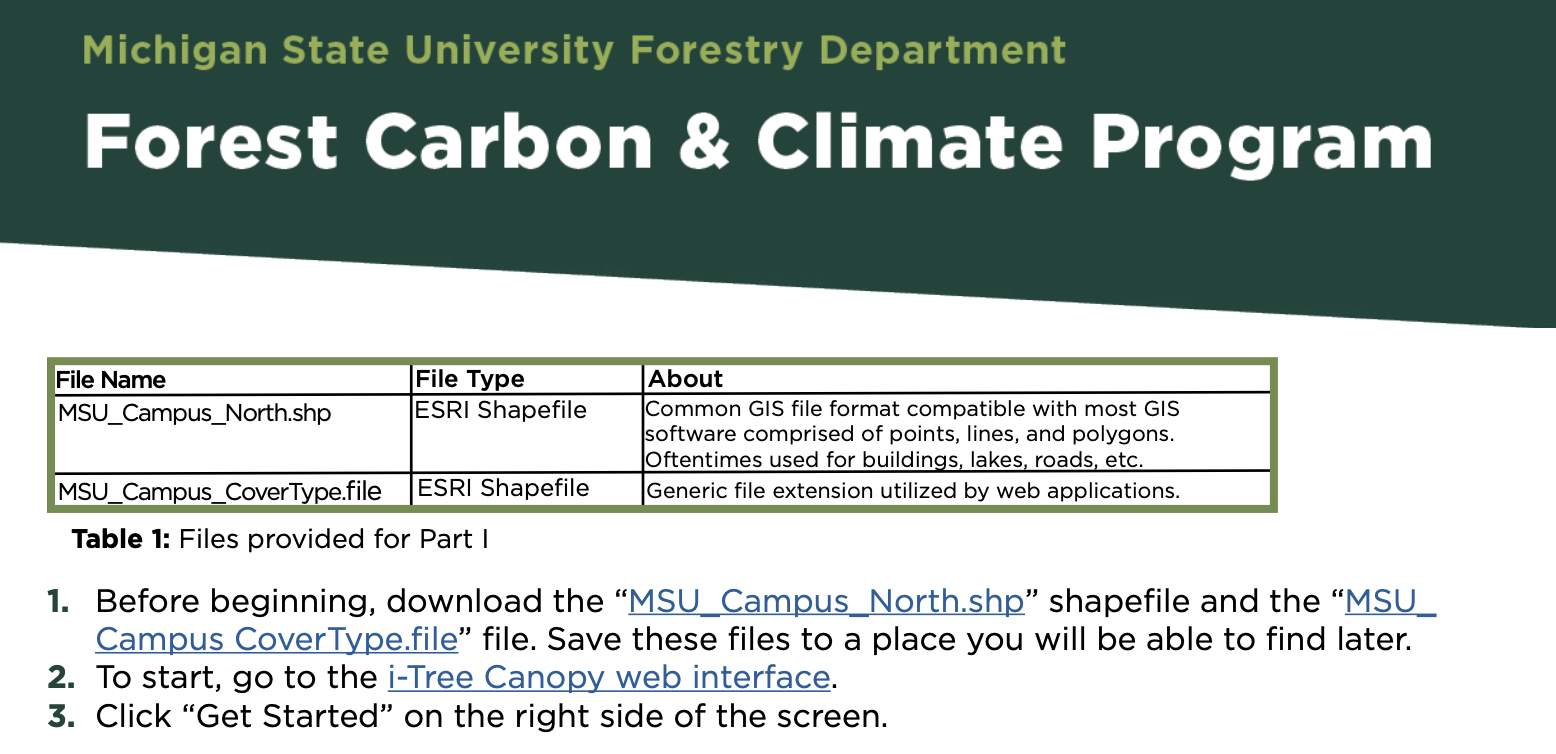Screen dimensions: 1556x754
Task: Click the Table 1 caption text
Action: tap(280, 540)
